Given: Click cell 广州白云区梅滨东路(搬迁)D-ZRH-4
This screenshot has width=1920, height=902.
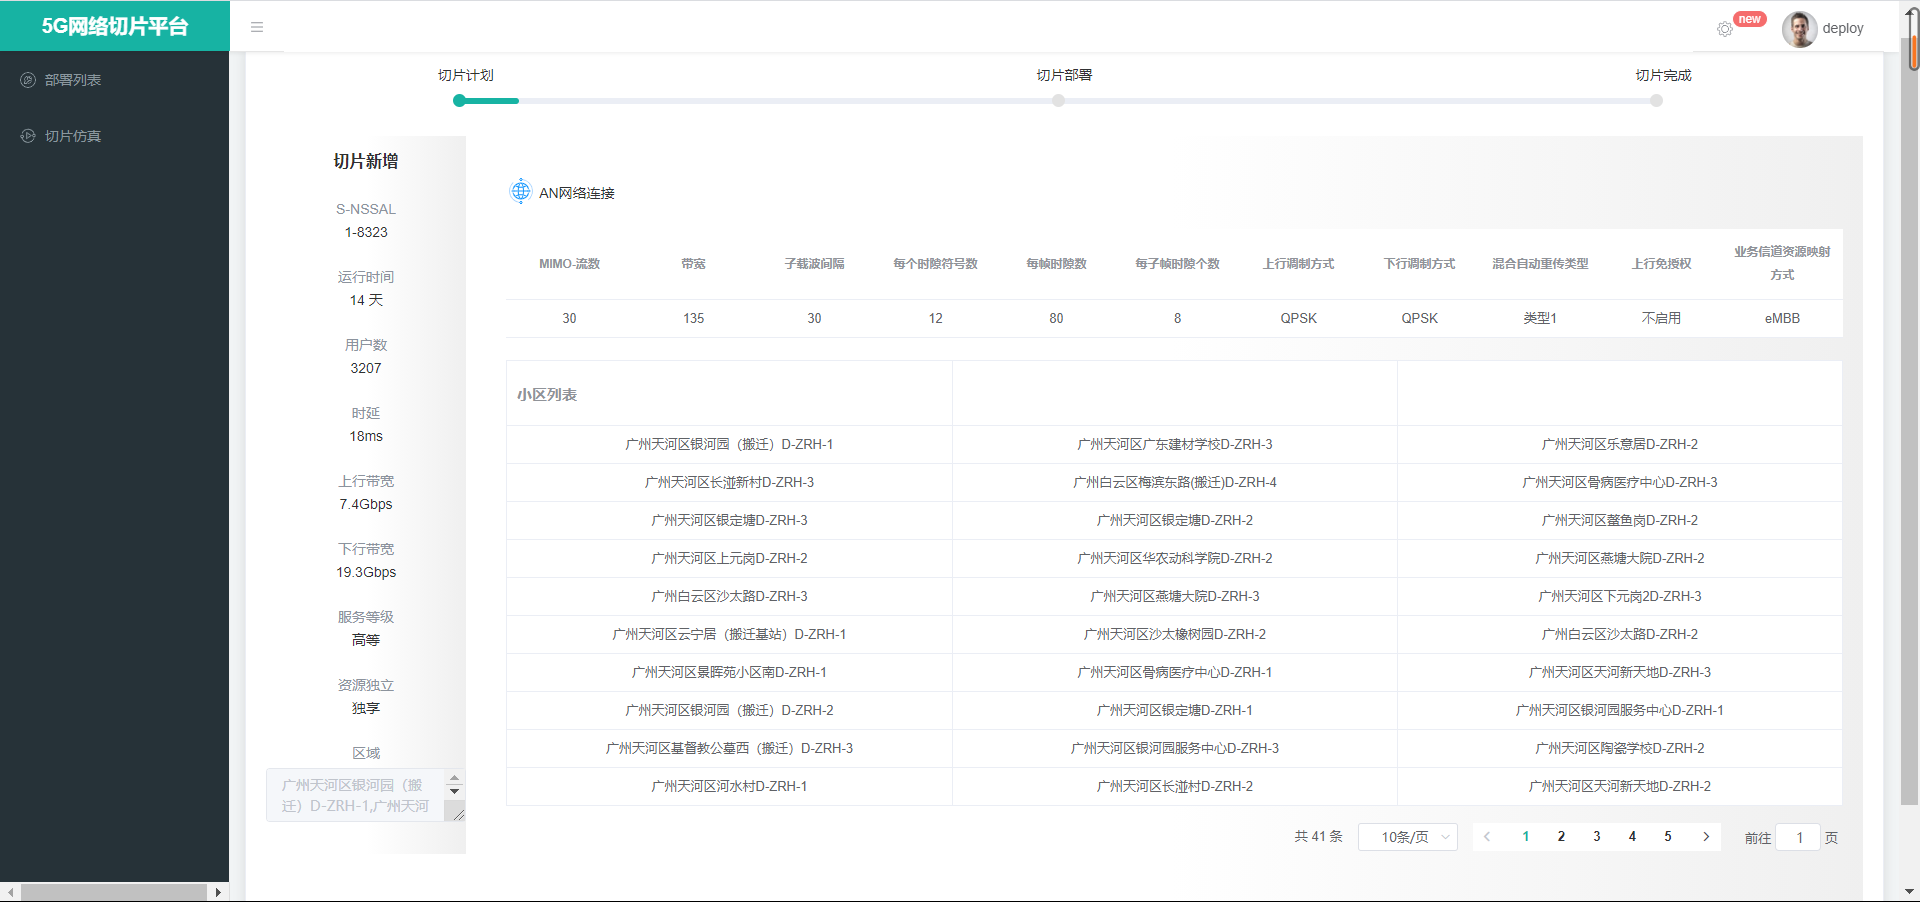Looking at the screenshot, I should [1174, 482].
